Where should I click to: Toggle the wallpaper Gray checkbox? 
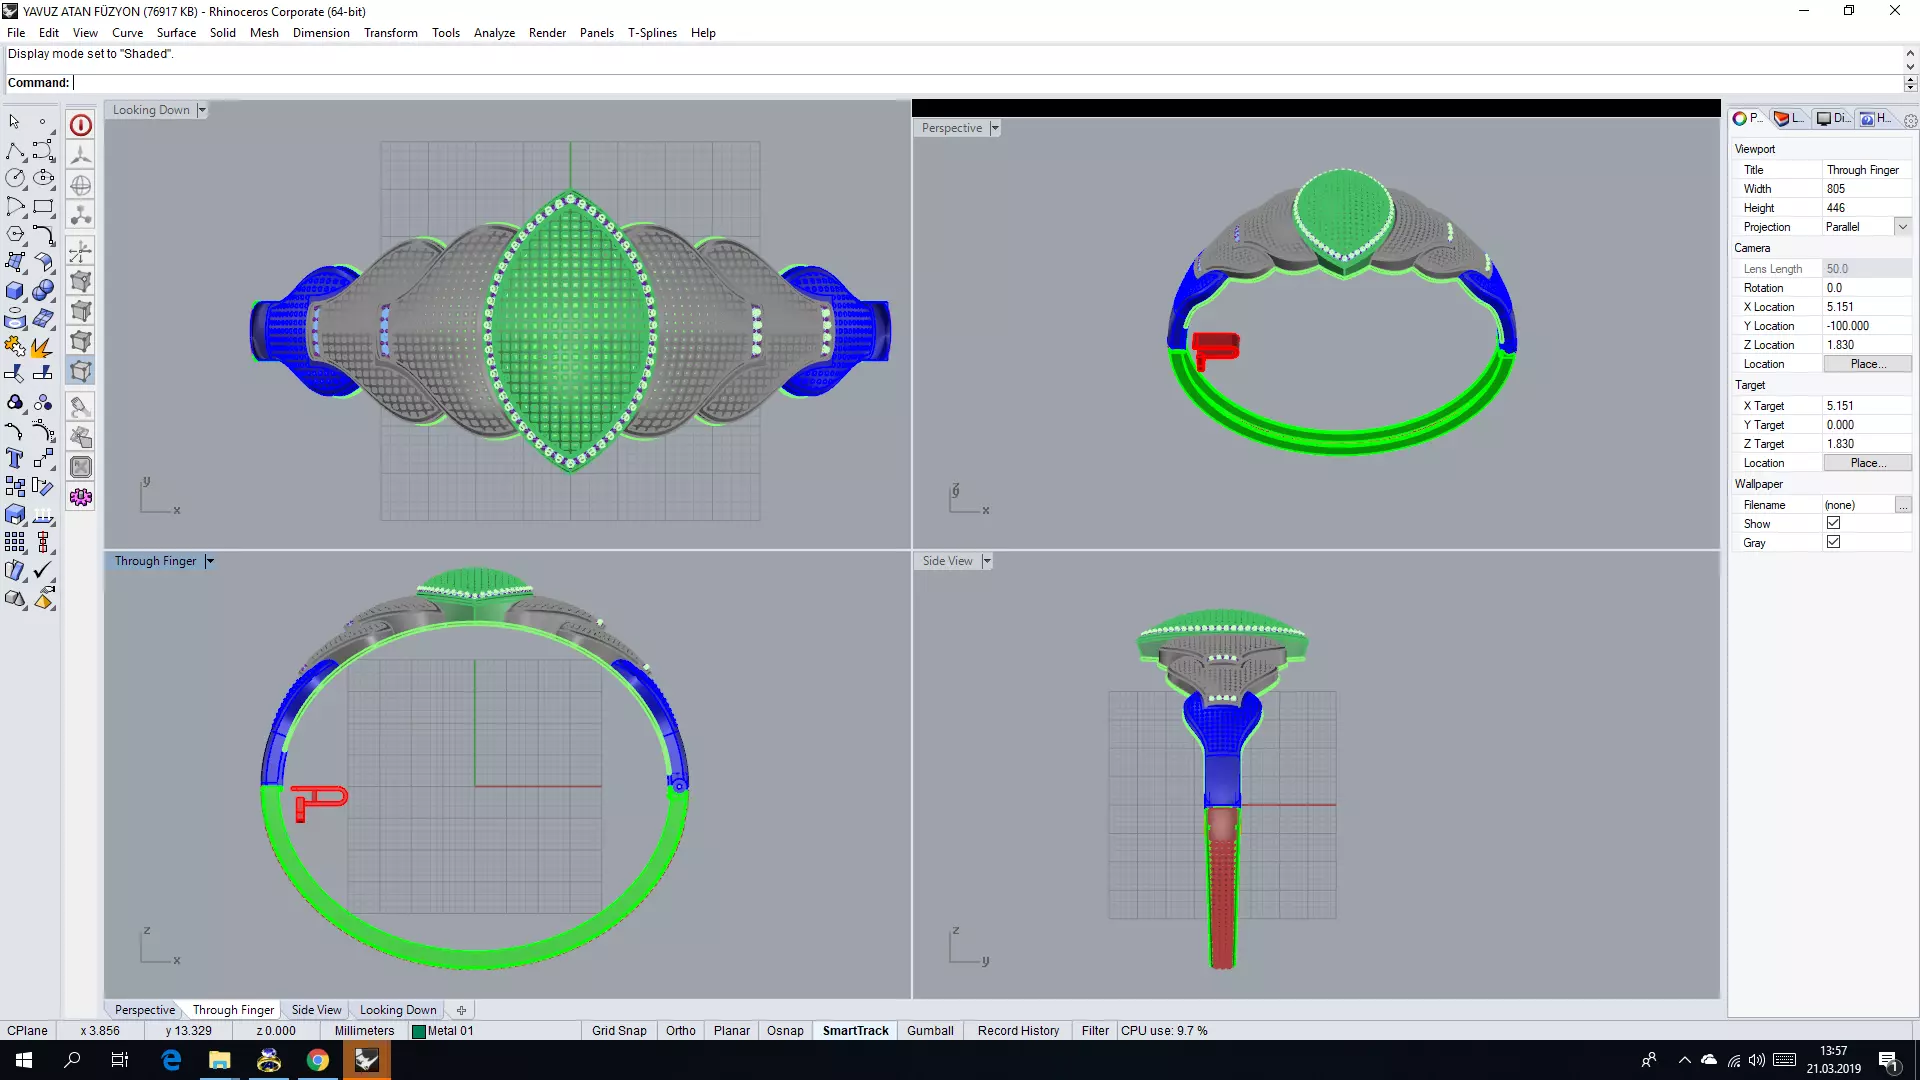(x=1833, y=542)
